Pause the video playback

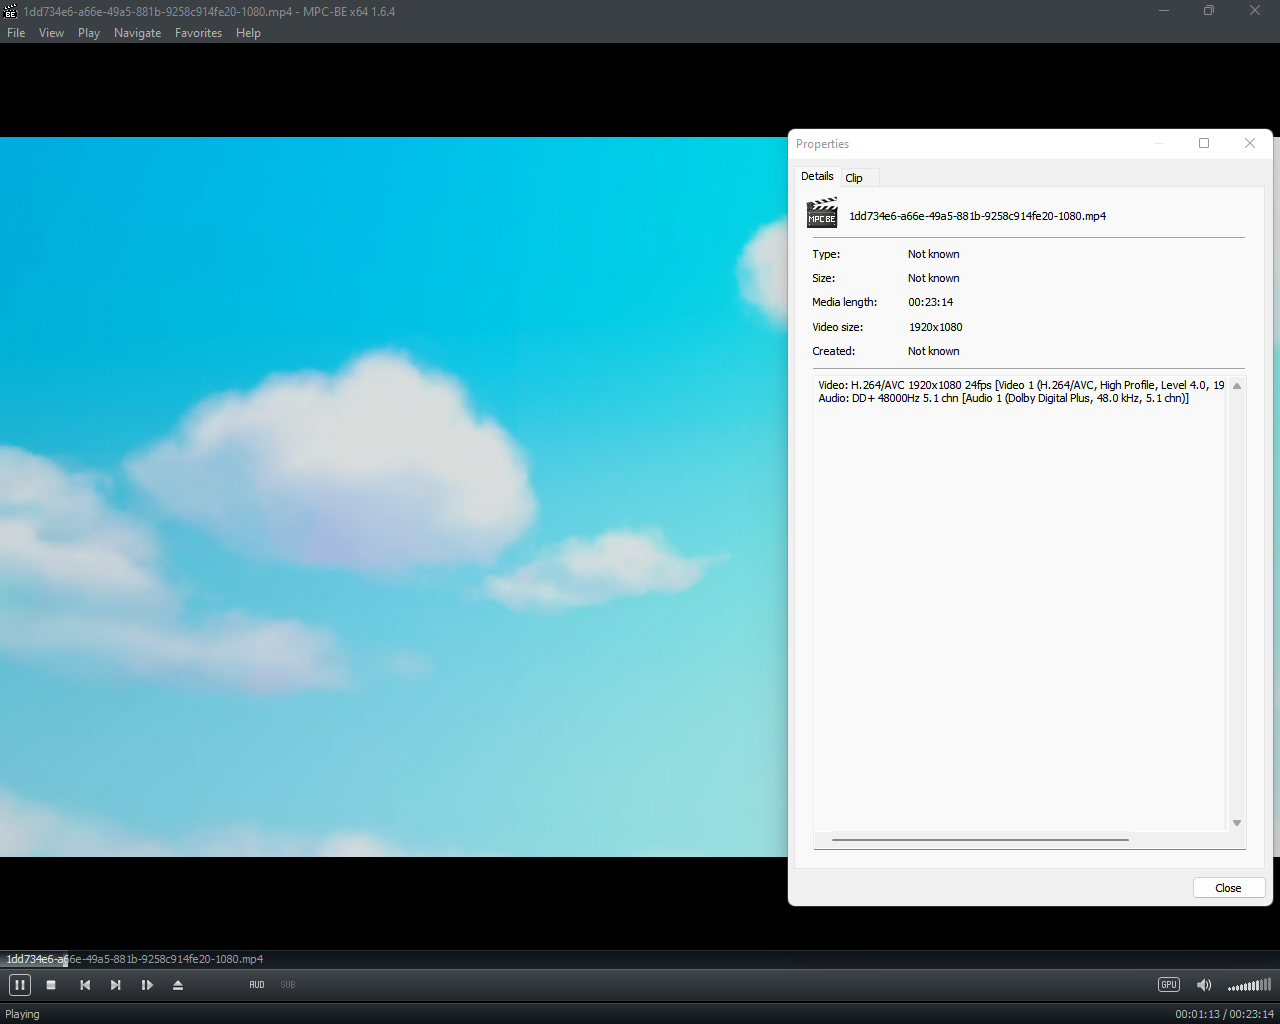pos(20,985)
